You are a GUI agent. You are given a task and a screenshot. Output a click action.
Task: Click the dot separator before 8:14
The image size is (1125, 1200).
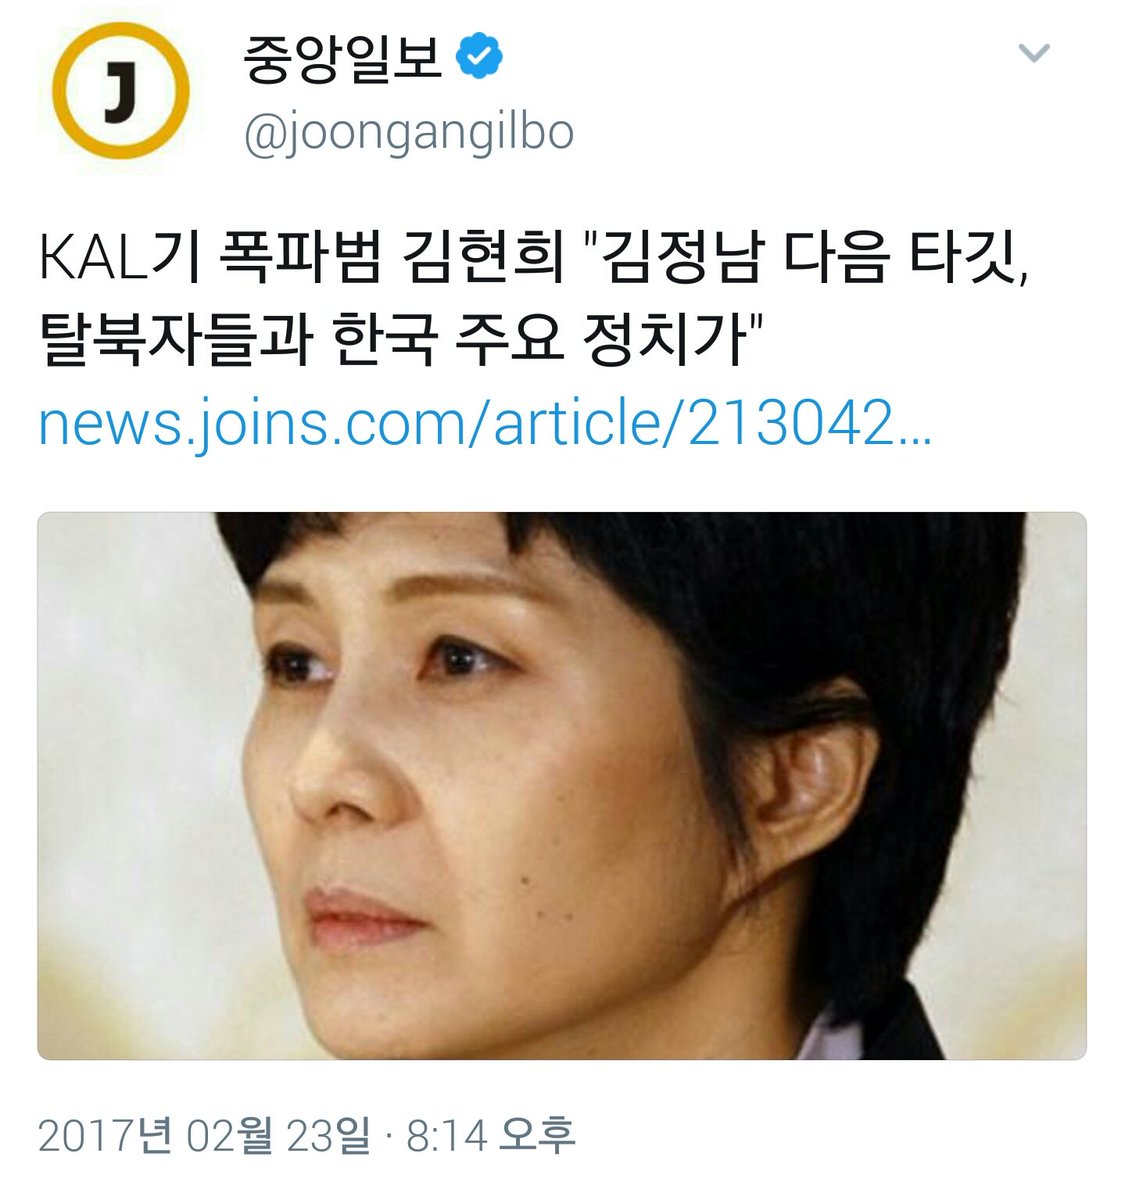tap(388, 1137)
